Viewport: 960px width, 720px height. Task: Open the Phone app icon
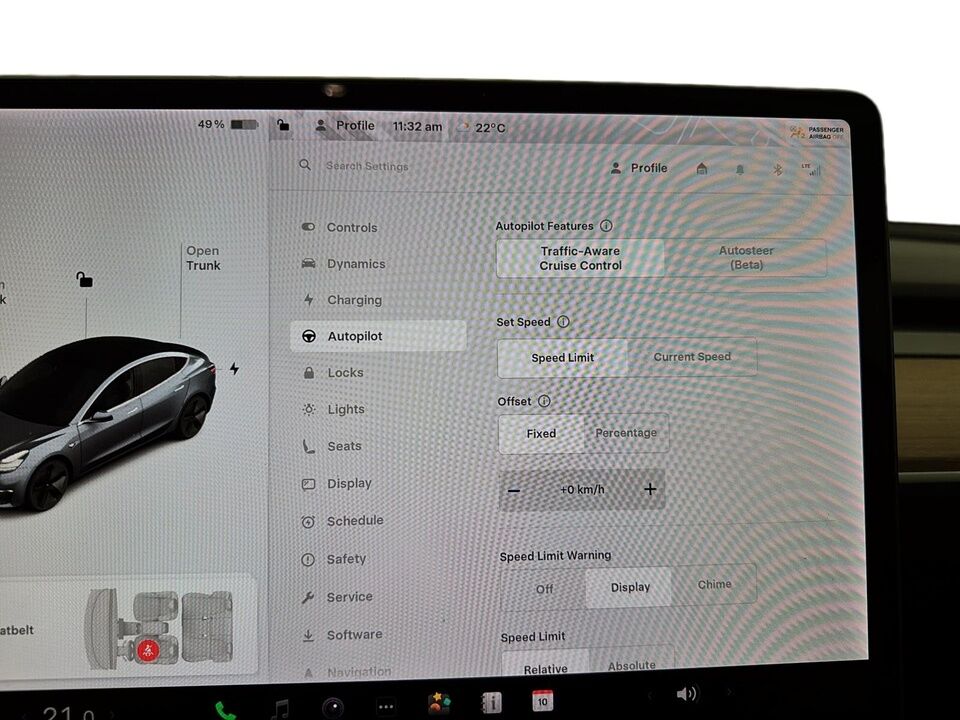point(225,710)
